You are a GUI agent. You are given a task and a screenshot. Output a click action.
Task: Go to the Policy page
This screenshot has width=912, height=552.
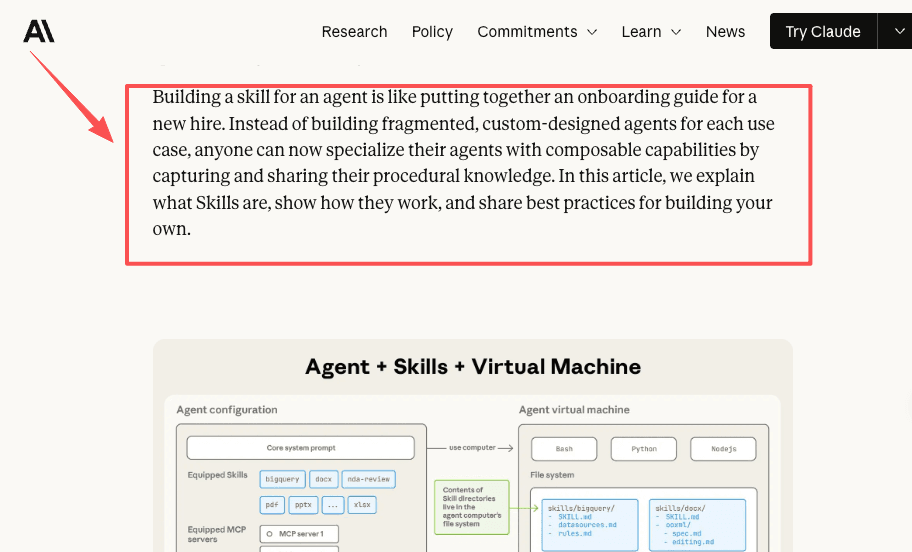432,31
